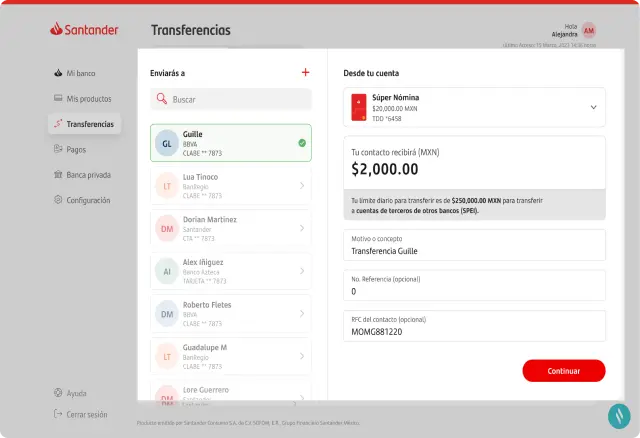Viewport: 640px width, 438px height.
Task: Click the Alex Iñiguez name text
Action: pos(203,262)
